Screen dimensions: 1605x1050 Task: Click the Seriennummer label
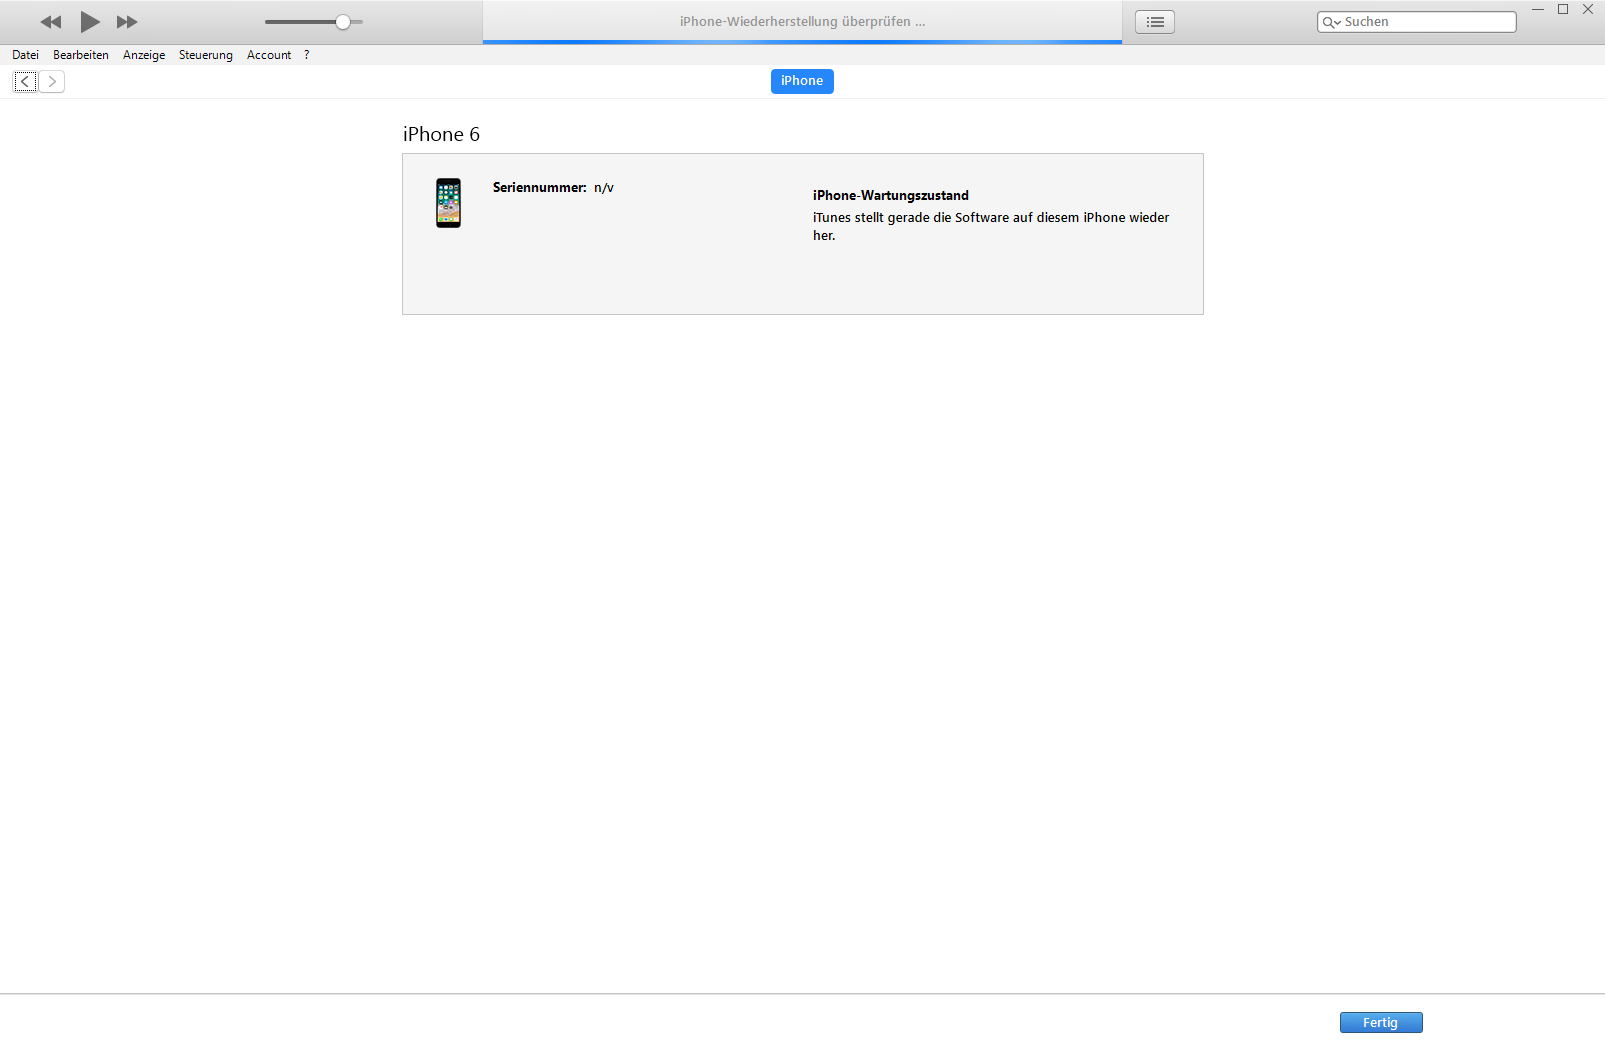(540, 188)
